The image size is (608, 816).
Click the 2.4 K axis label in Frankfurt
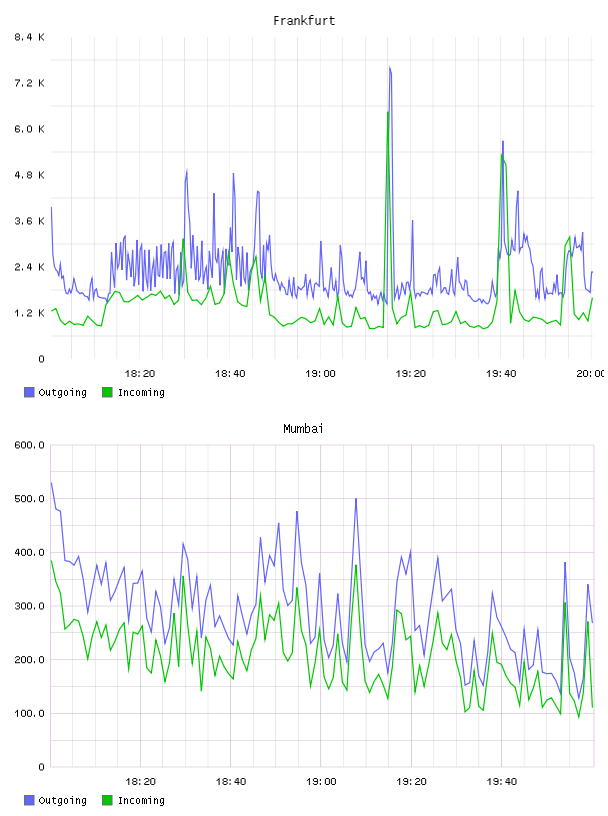coord(29,267)
